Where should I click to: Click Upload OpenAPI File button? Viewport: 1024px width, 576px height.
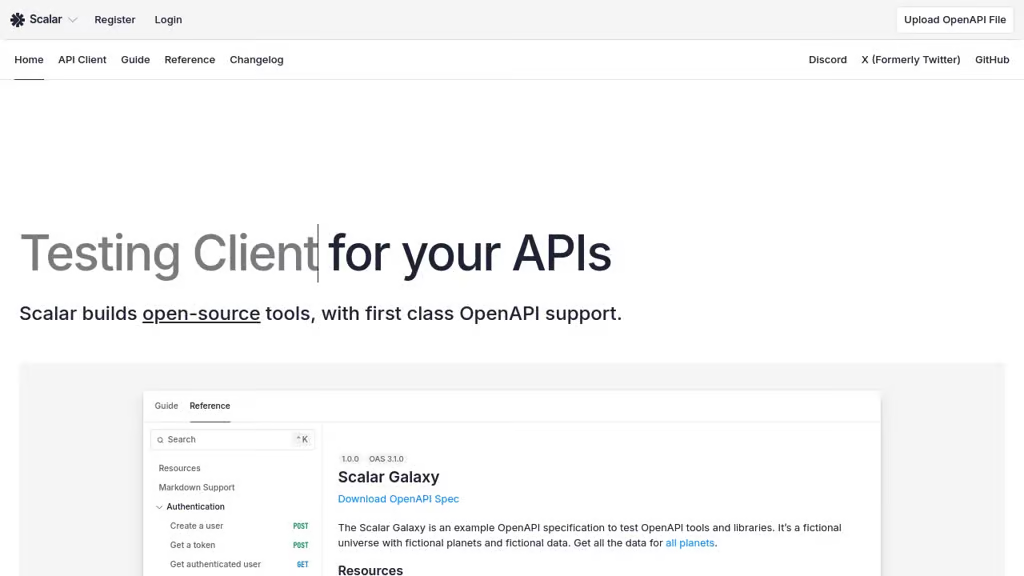tap(955, 20)
